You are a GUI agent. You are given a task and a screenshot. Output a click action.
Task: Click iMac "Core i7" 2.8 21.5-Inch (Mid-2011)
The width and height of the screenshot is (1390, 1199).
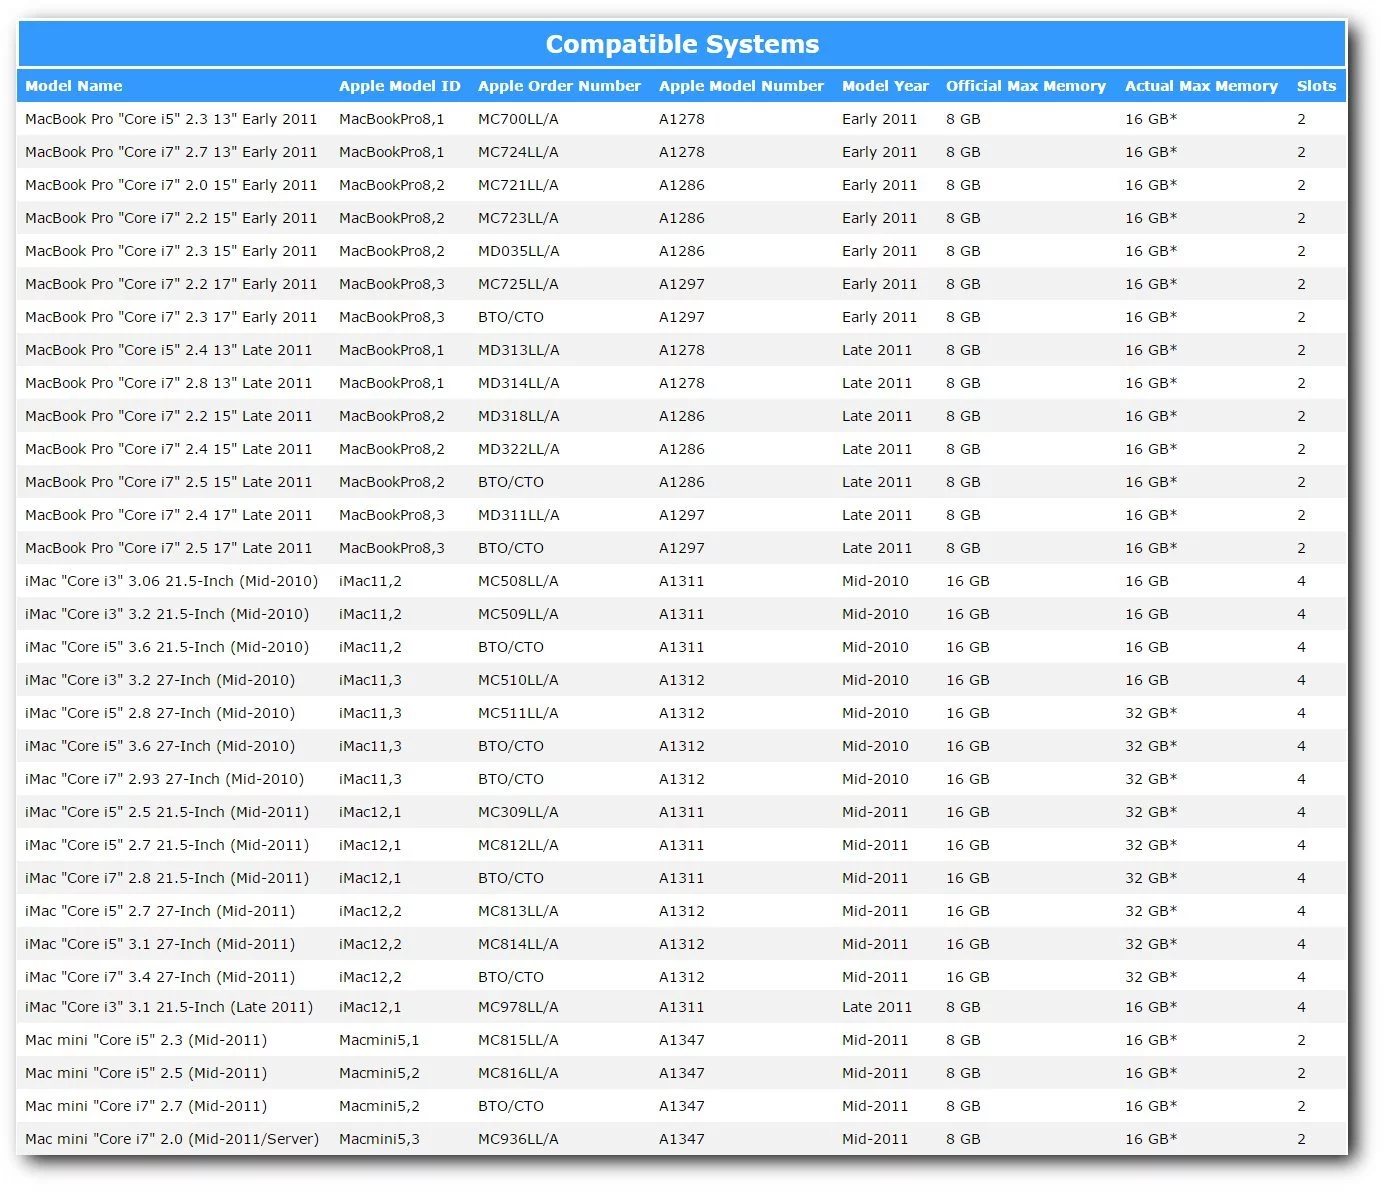pyautogui.click(x=167, y=878)
